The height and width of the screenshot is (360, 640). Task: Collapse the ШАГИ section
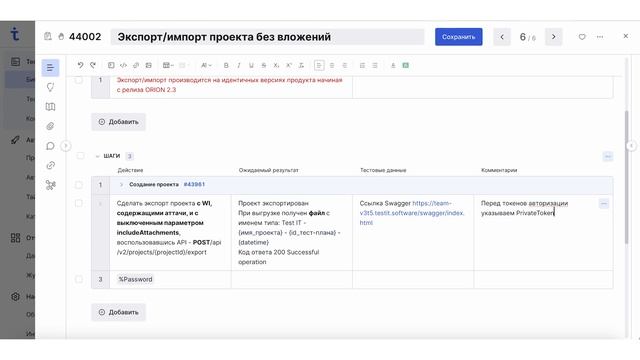(x=98, y=156)
